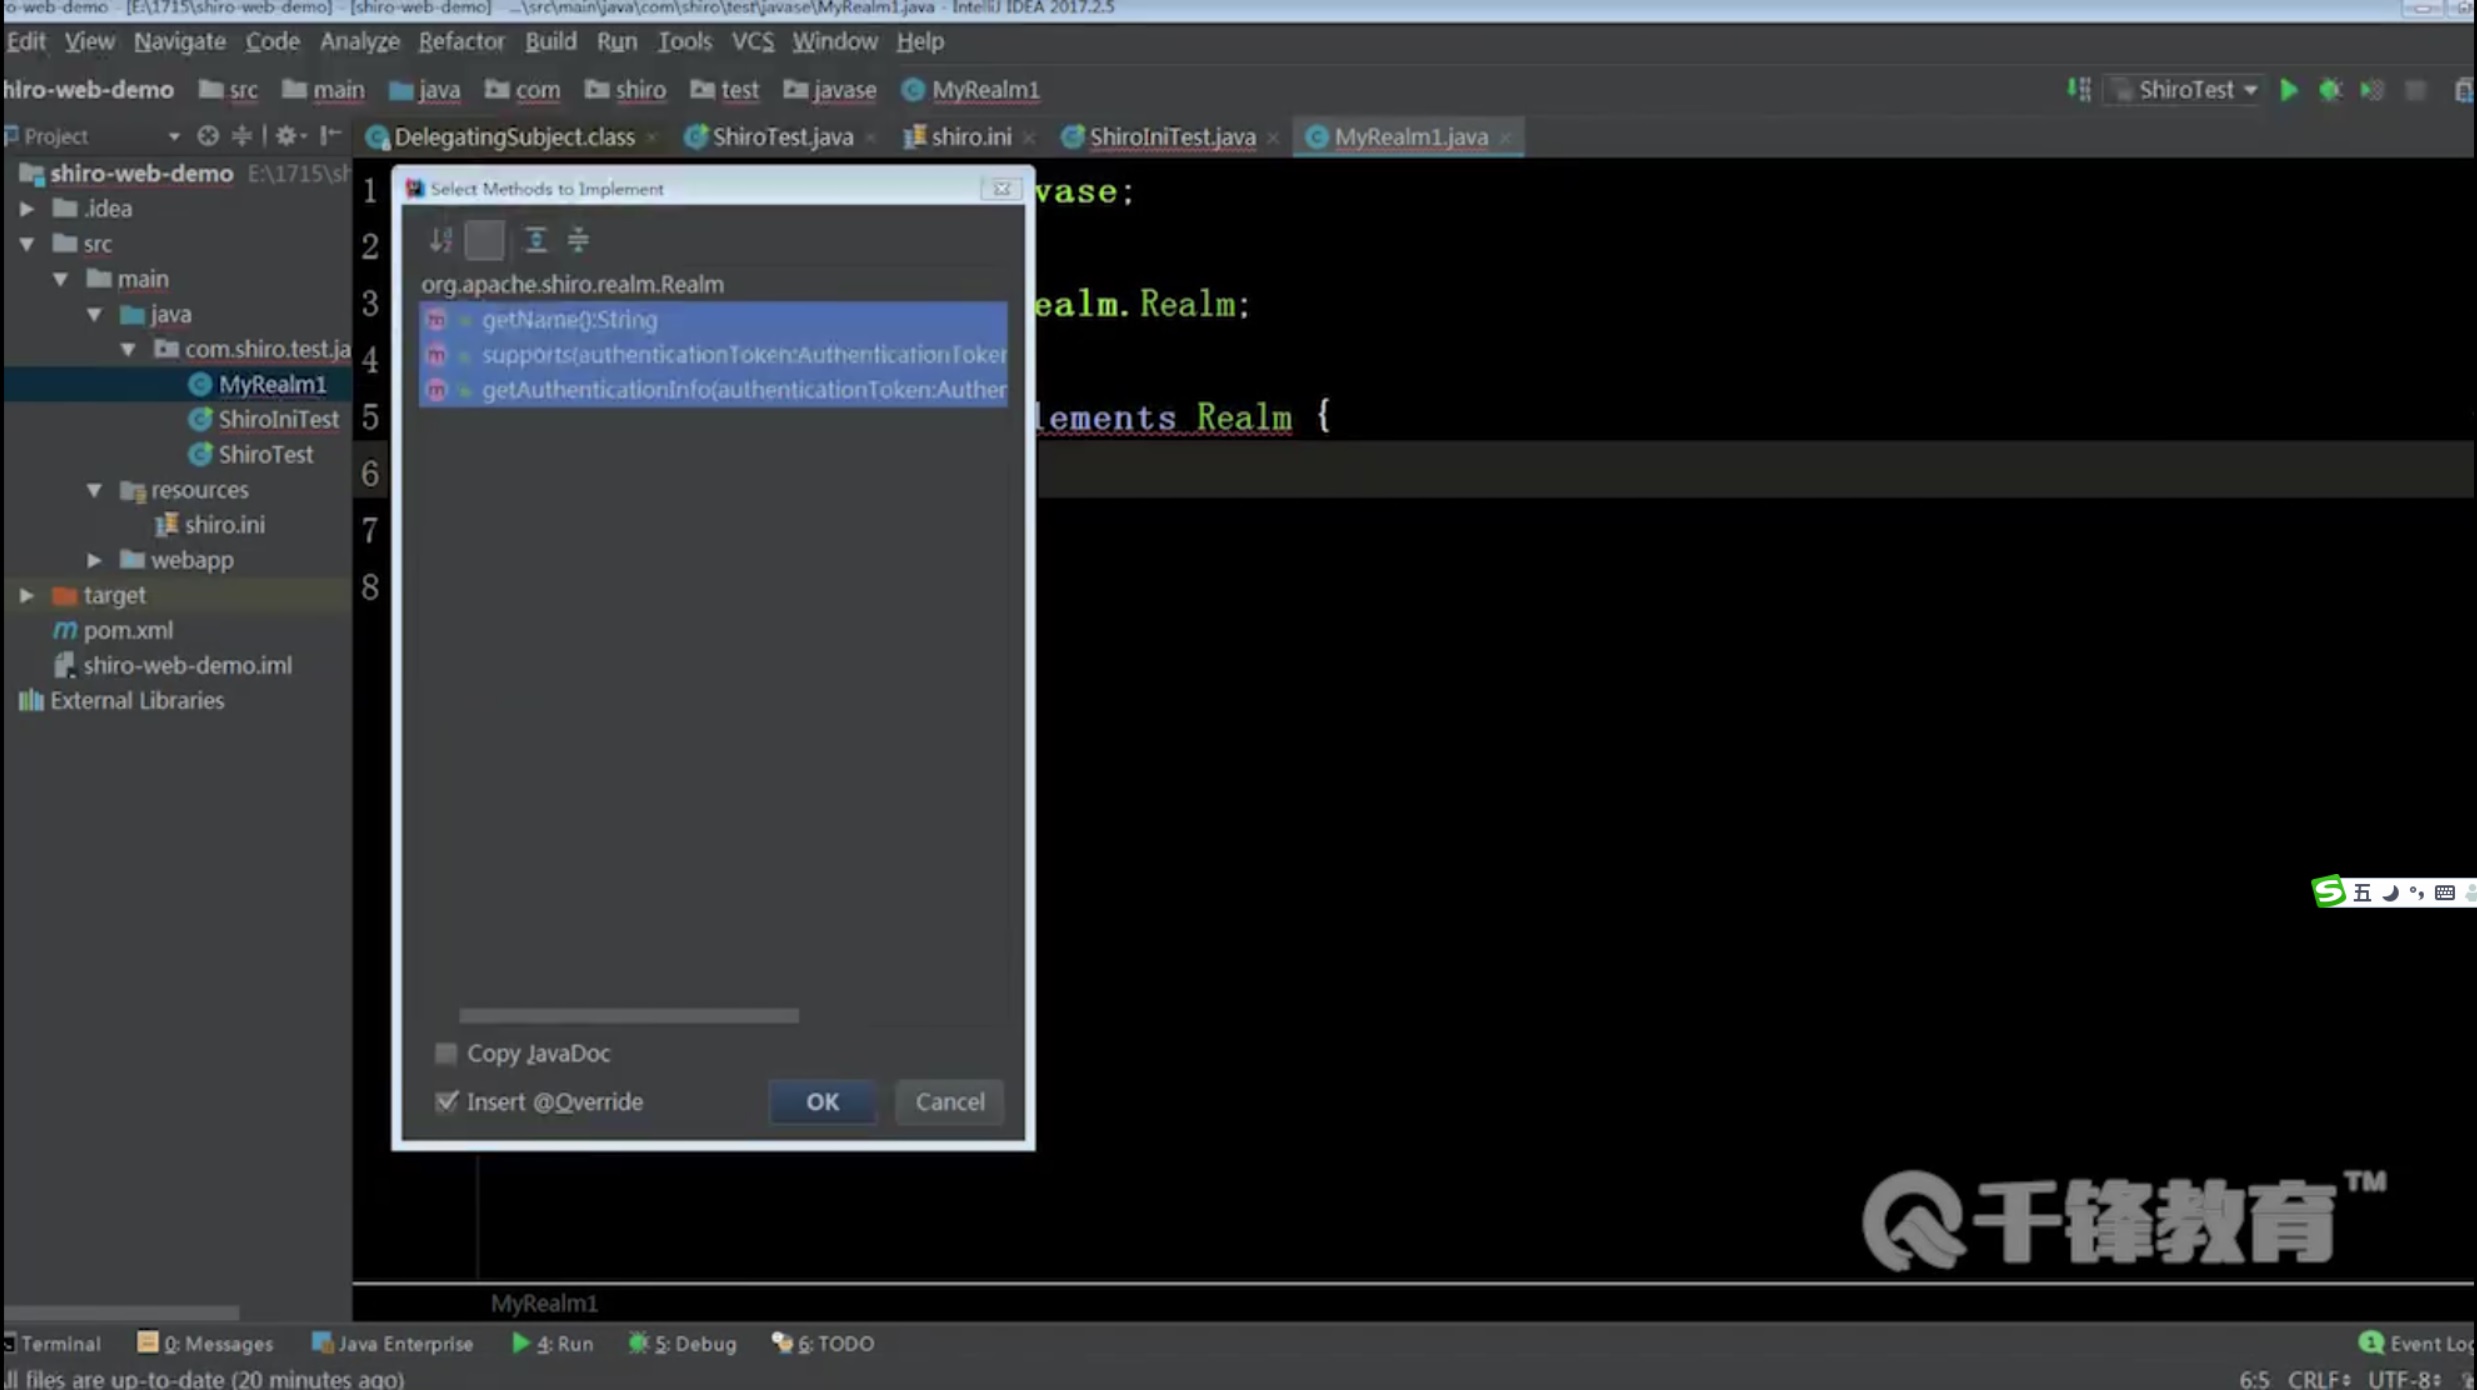Viewport: 2477px width, 1390px height.
Task: Click the Project panel collapse all icon
Action: click(x=242, y=136)
